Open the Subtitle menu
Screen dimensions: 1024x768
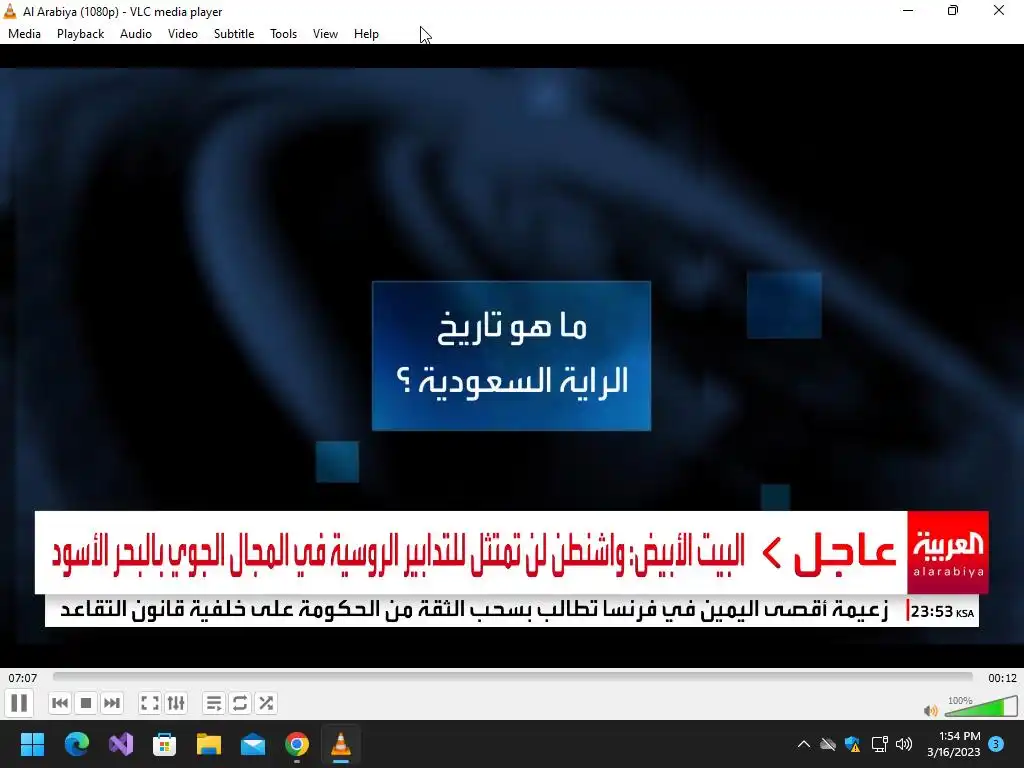click(234, 34)
